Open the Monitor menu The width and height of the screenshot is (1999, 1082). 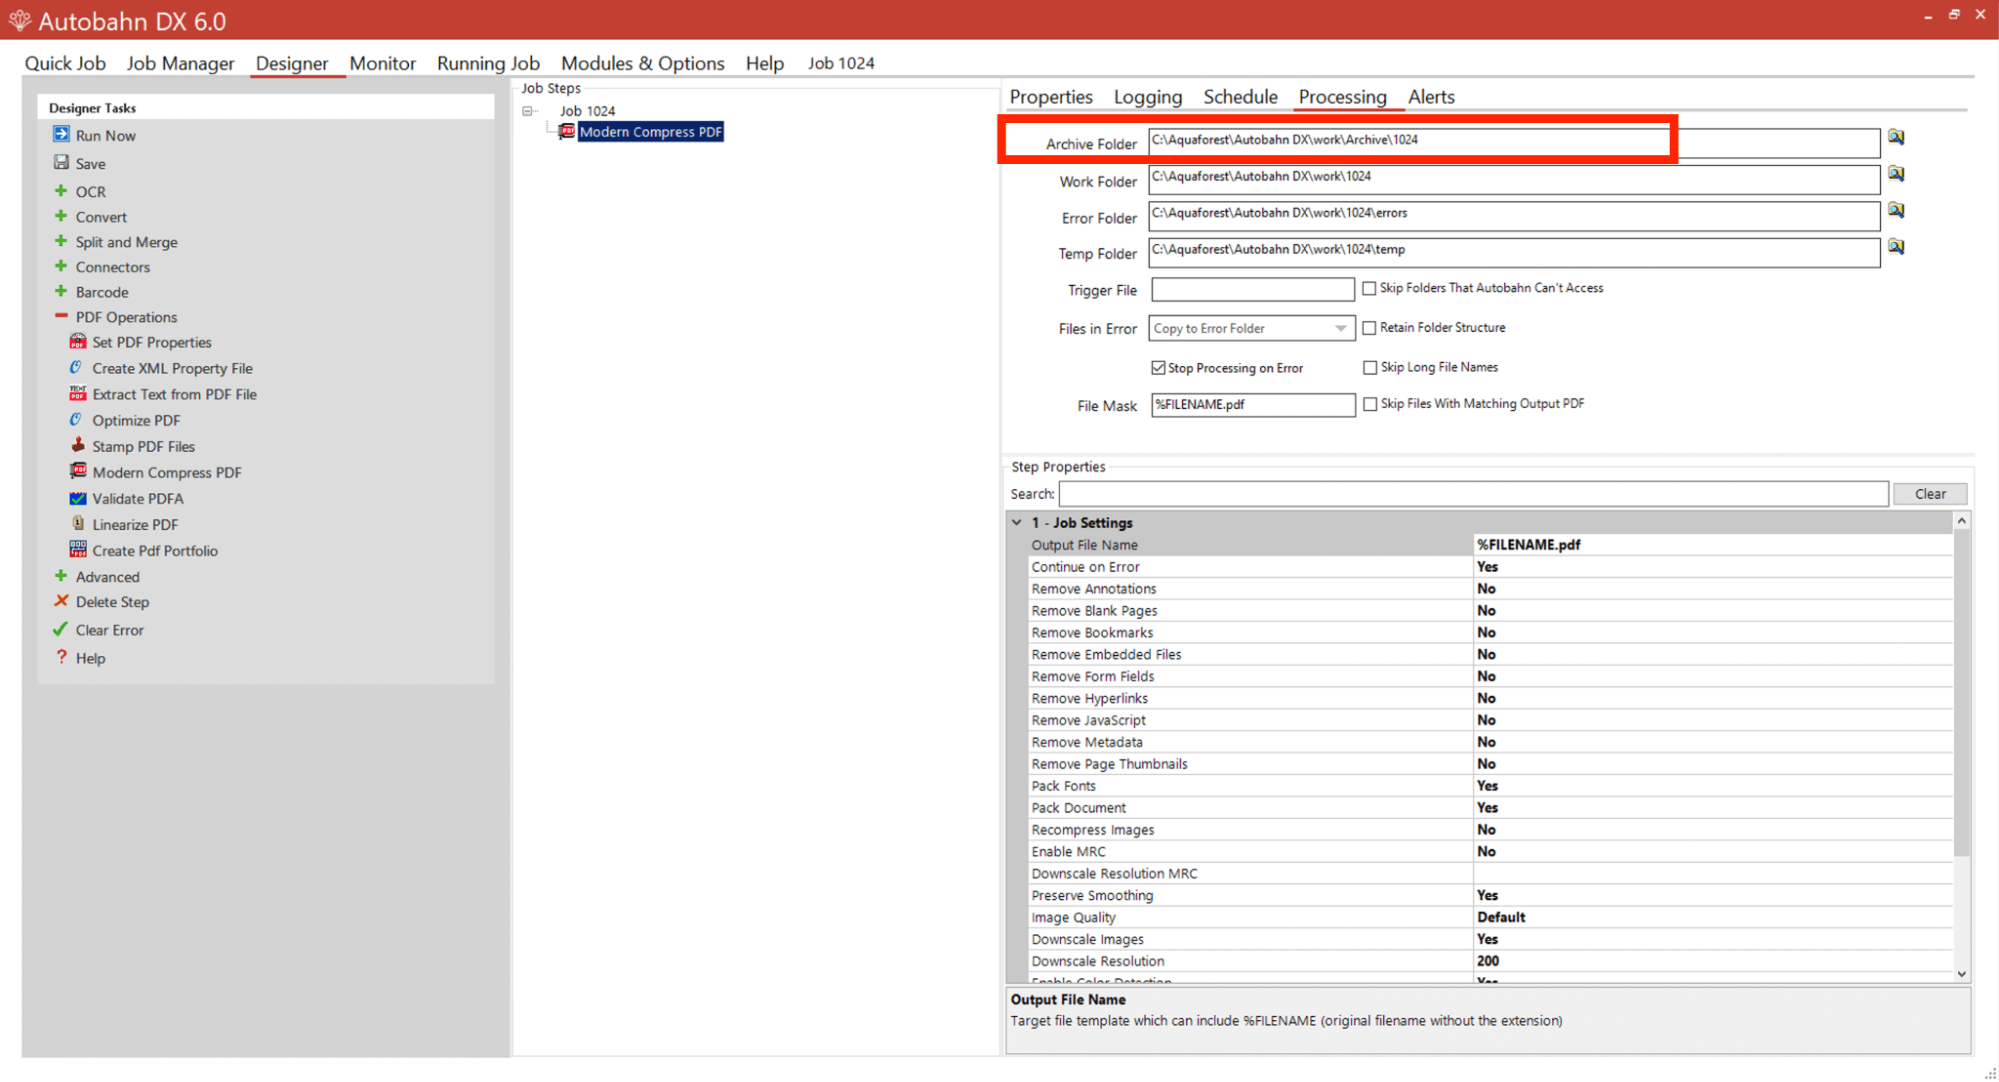382,63
